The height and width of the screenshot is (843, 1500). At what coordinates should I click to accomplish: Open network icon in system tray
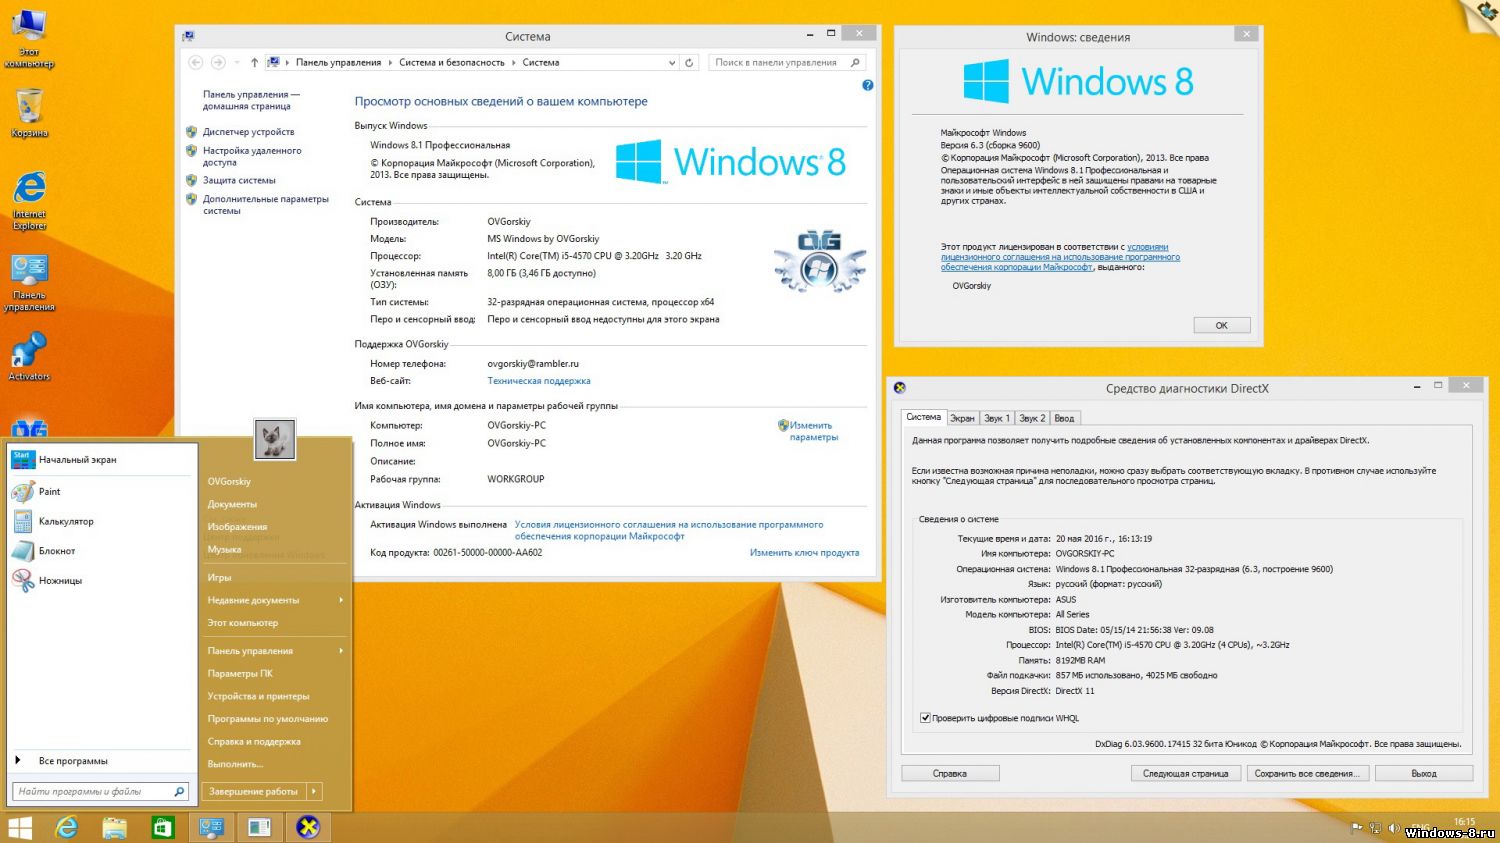1375,828
